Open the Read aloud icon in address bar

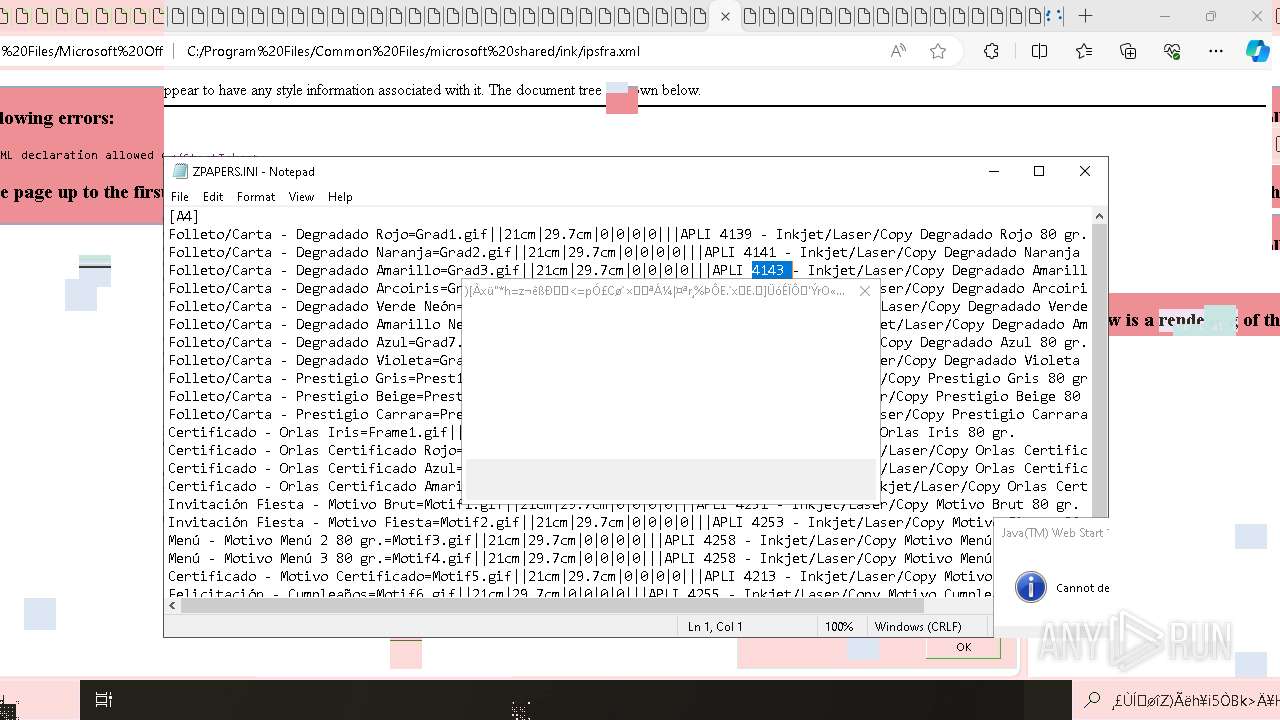click(898, 51)
